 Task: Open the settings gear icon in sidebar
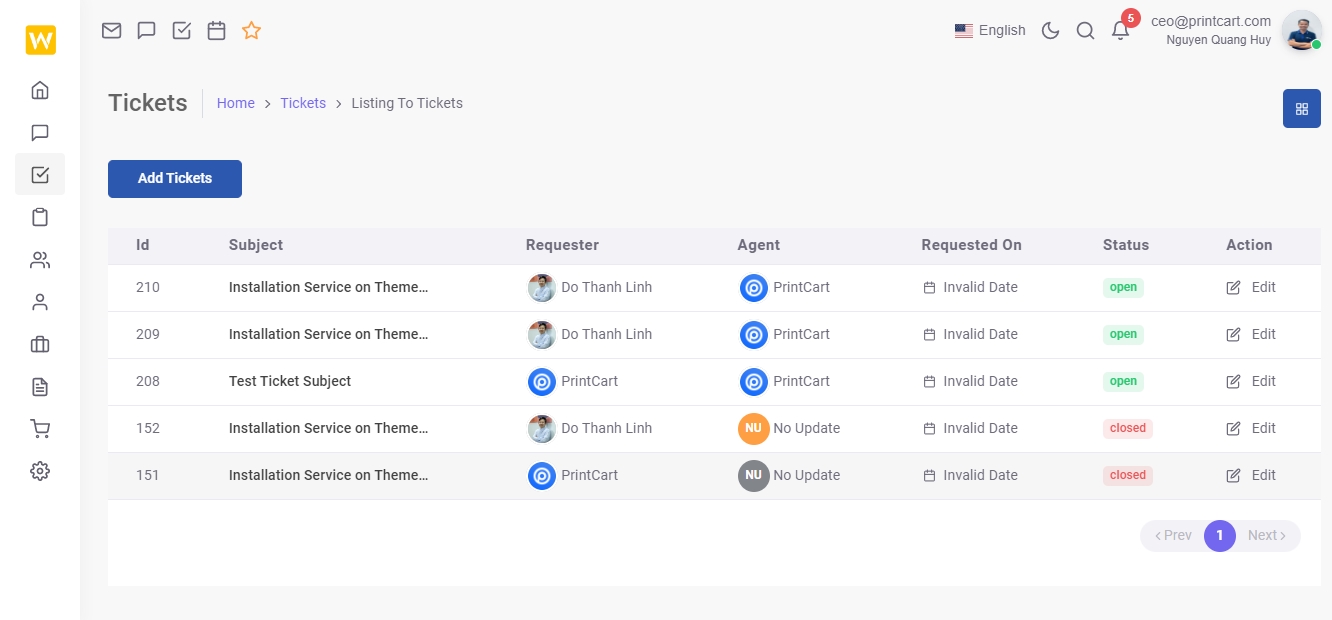click(x=40, y=471)
